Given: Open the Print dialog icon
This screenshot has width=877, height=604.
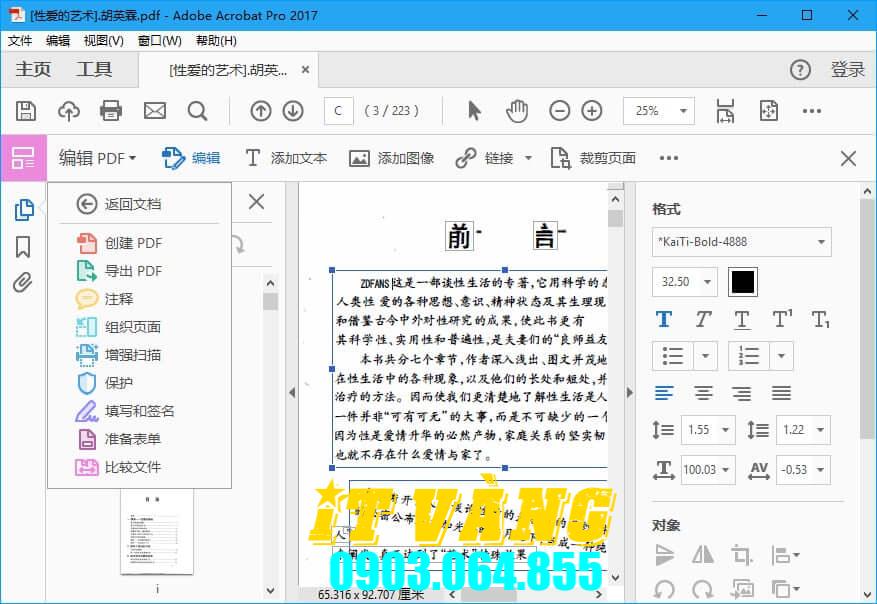Looking at the screenshot, I should point(110,111).
